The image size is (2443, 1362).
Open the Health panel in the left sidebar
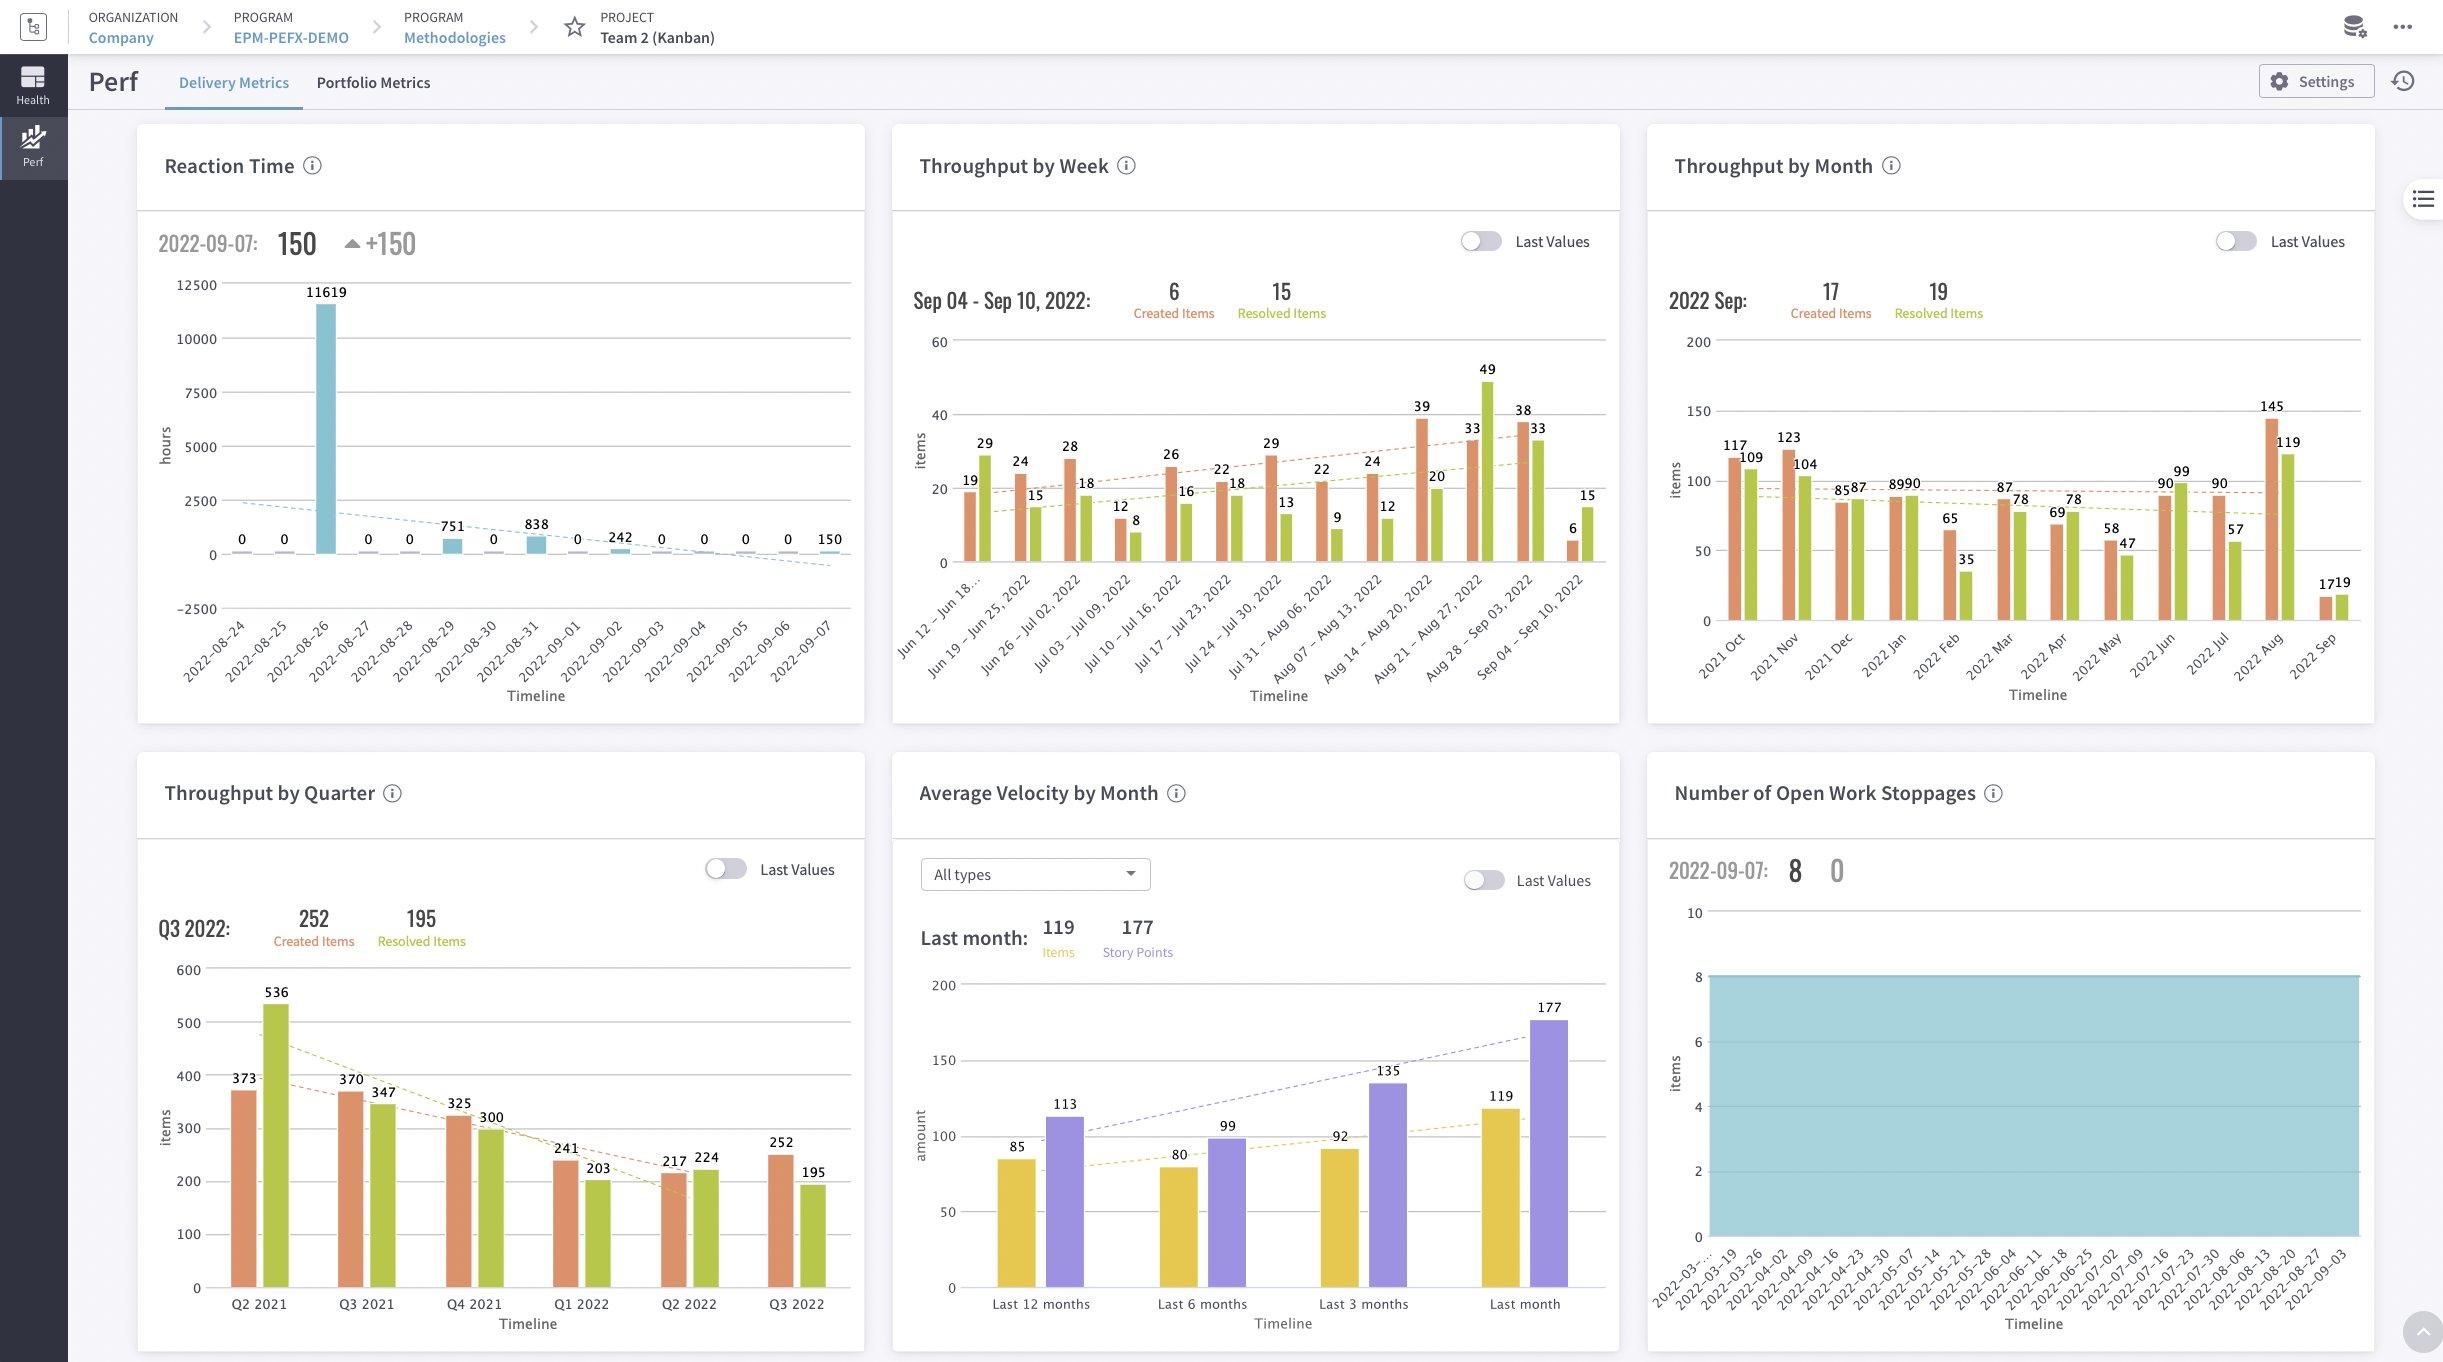click(32, 84)
